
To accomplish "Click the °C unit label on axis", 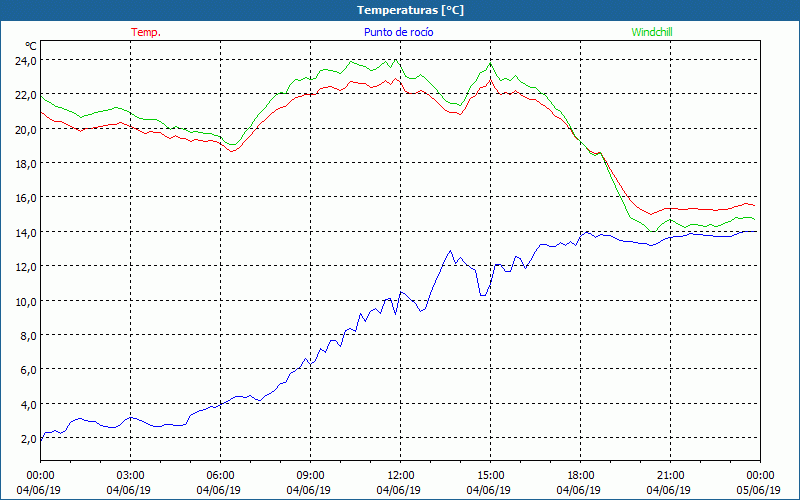I will (31, 46).
